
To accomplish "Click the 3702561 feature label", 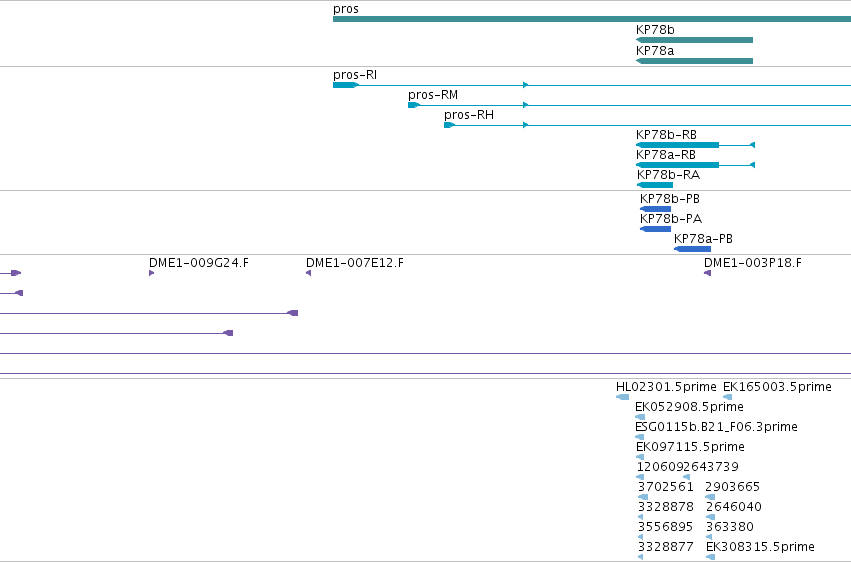I will pos(665,487).
